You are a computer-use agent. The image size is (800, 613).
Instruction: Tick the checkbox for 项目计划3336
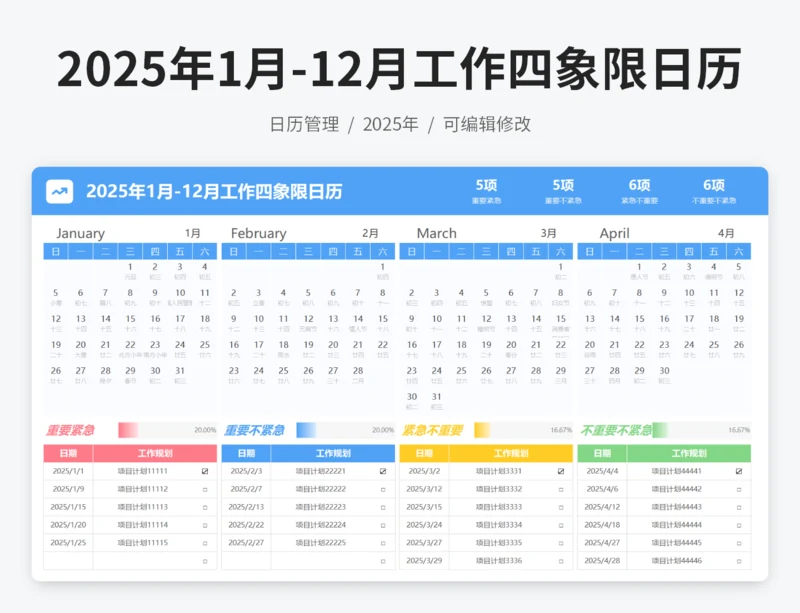pos(561,561)
